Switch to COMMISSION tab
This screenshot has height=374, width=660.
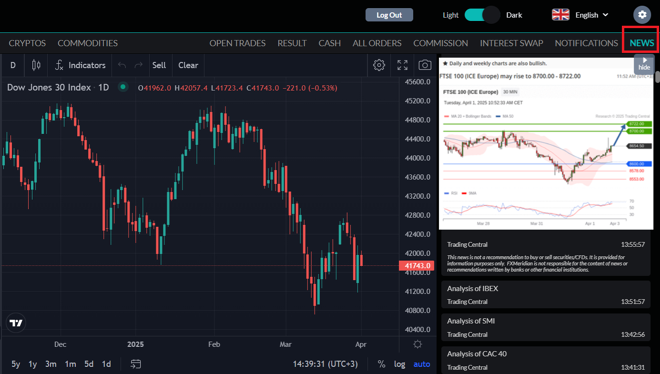tap(440, 43)
